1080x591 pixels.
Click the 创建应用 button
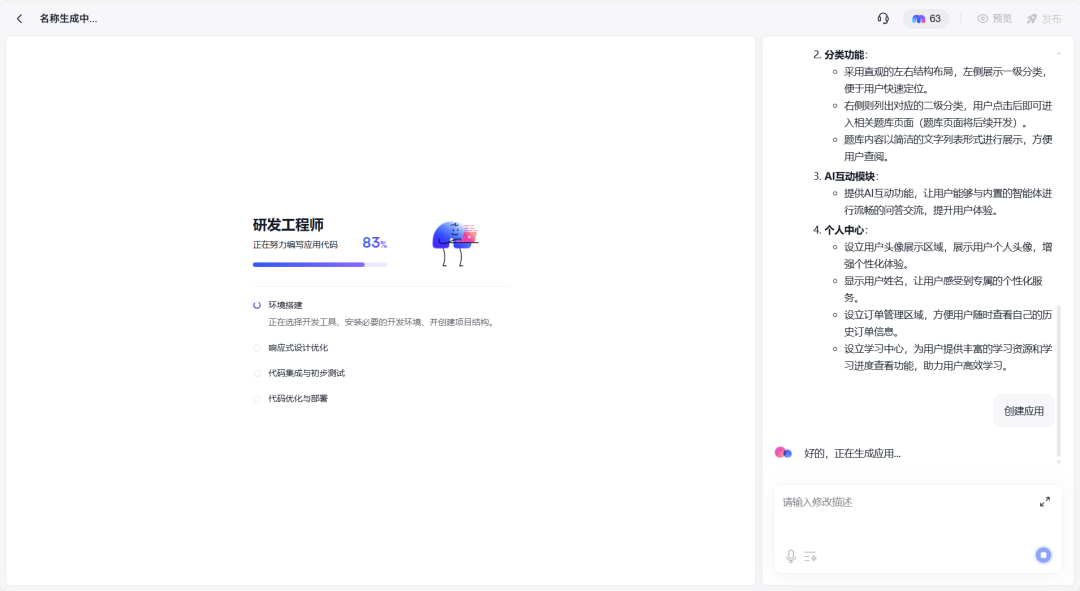coord(1023,410)
